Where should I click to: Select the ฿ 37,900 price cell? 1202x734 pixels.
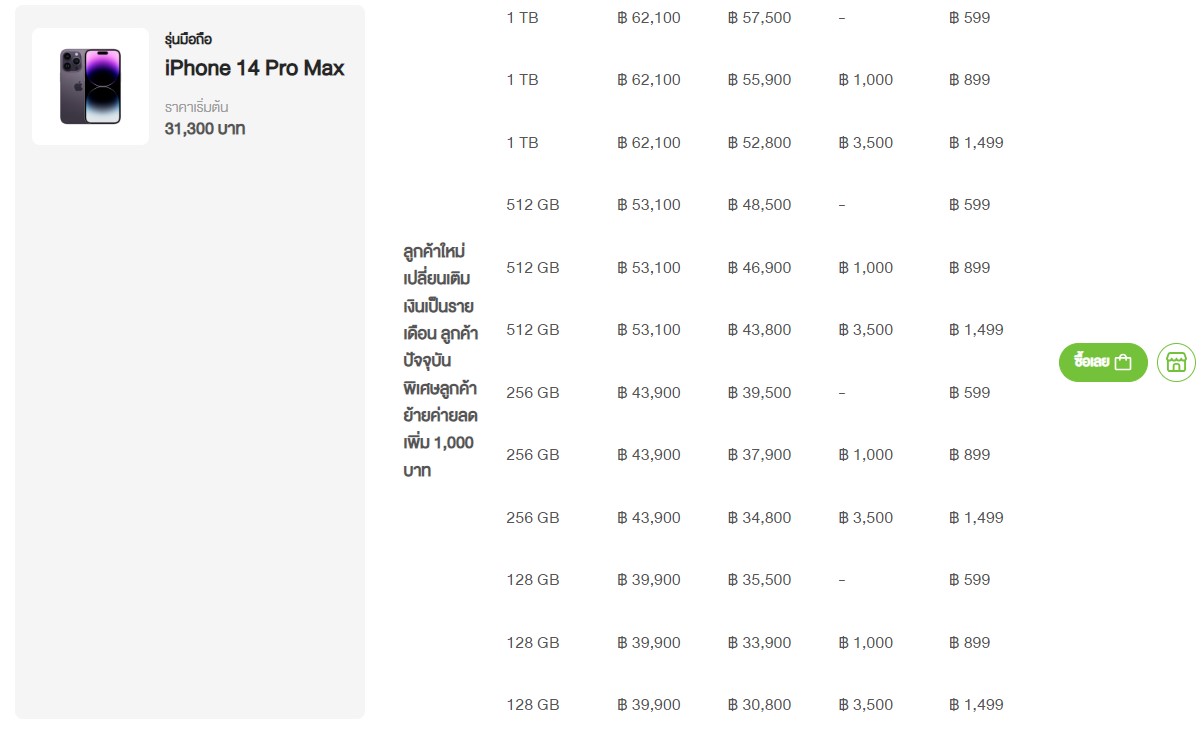(x=759, y=455)
